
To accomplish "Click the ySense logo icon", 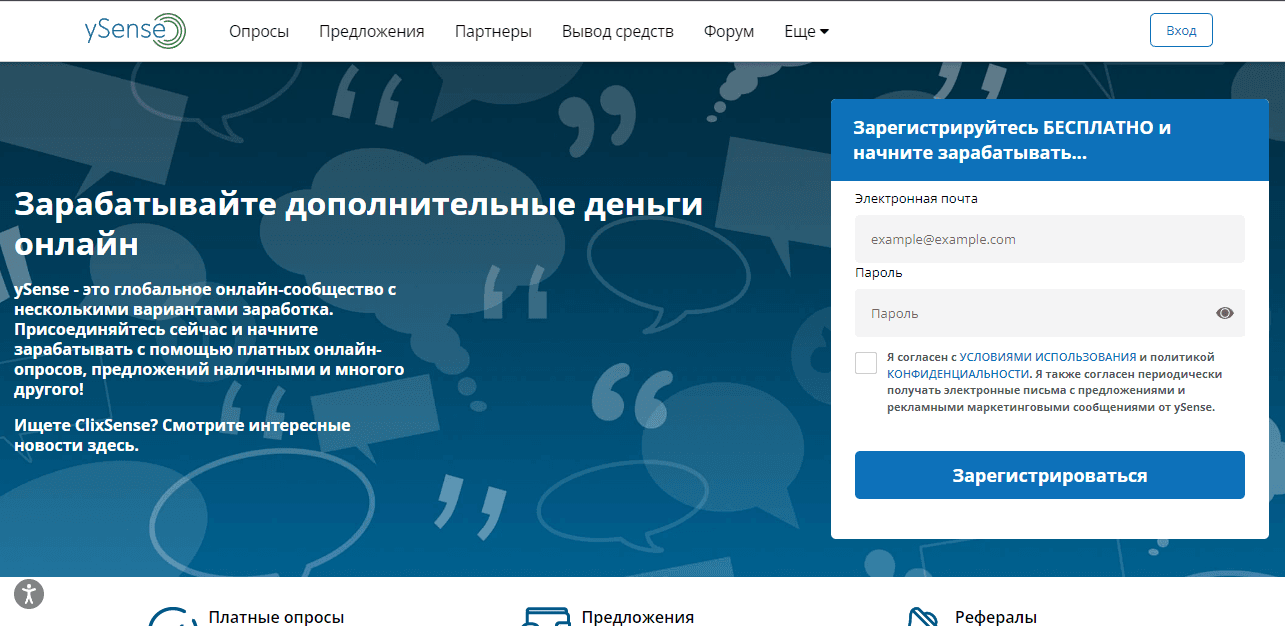I will pos(169,30).
